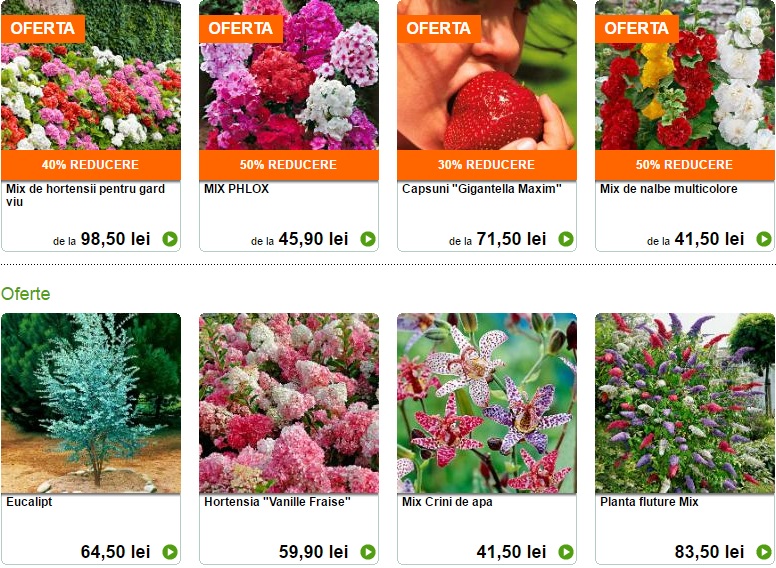Open the MIX PHLOX flower image

(x=289, y=75)
